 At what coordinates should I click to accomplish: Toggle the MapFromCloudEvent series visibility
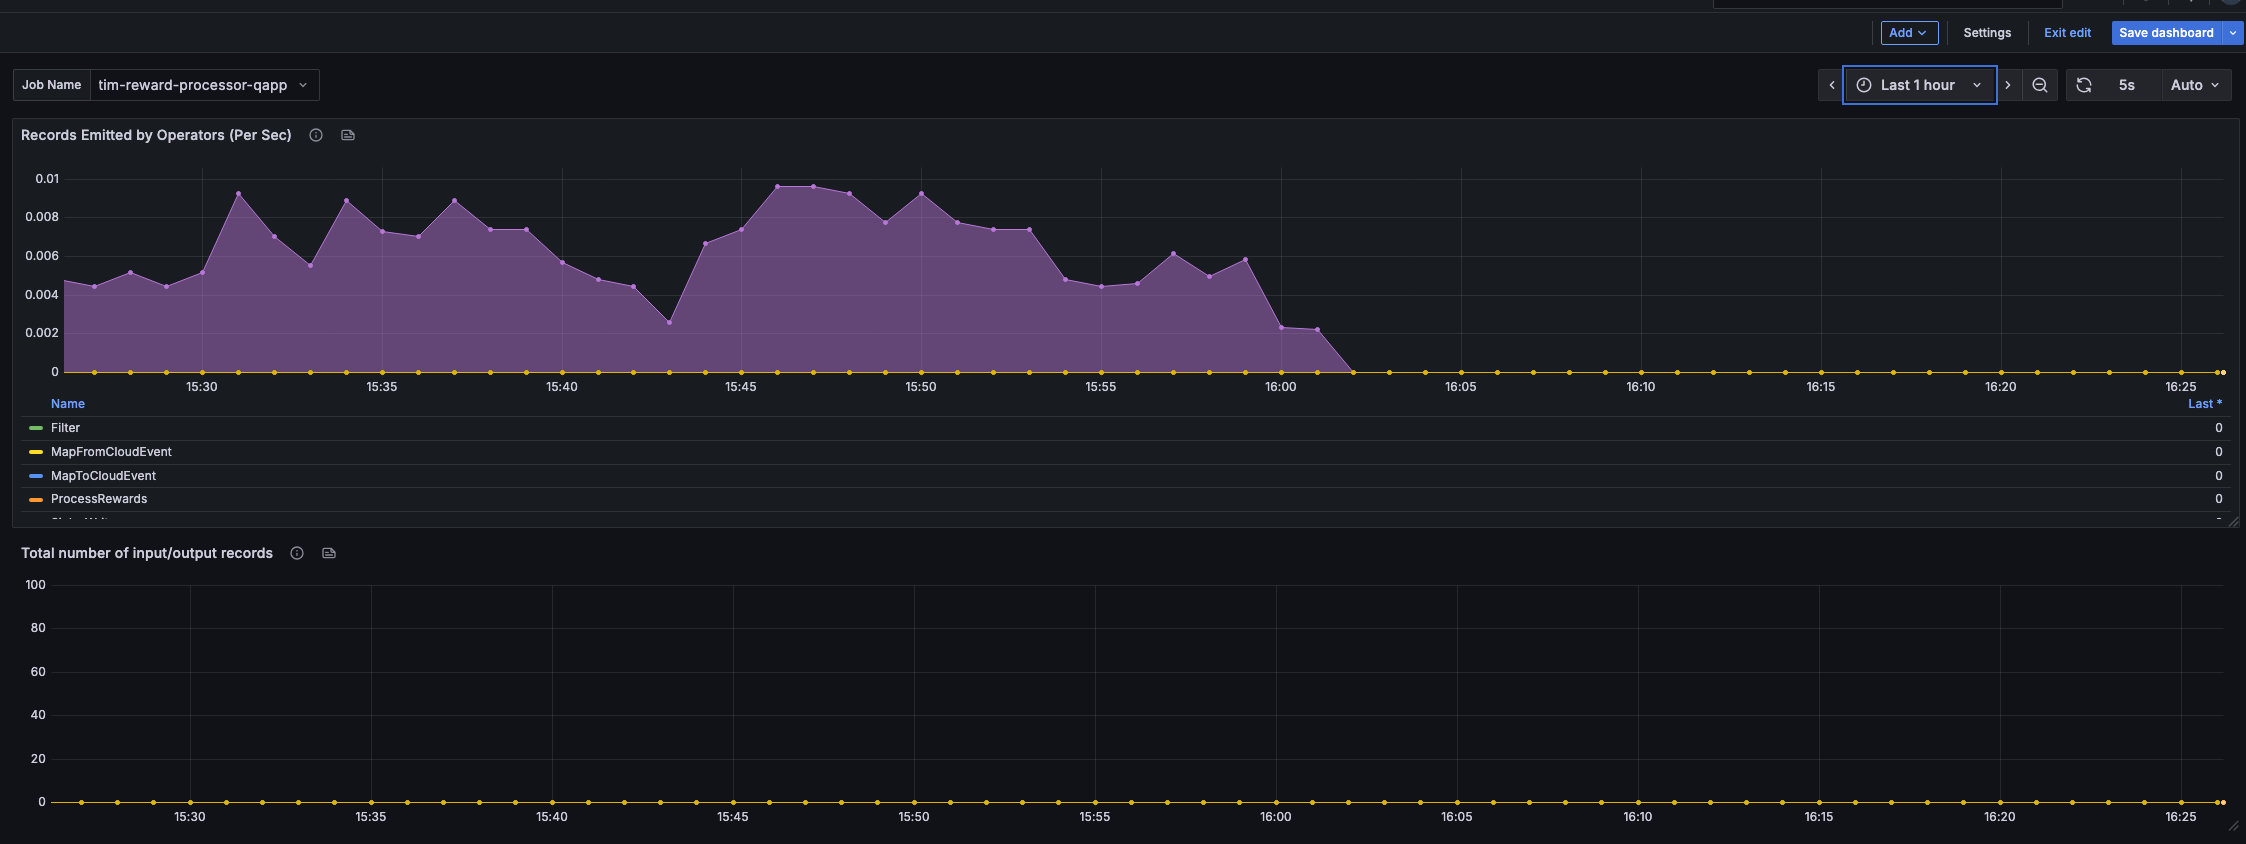click(111, 452)
